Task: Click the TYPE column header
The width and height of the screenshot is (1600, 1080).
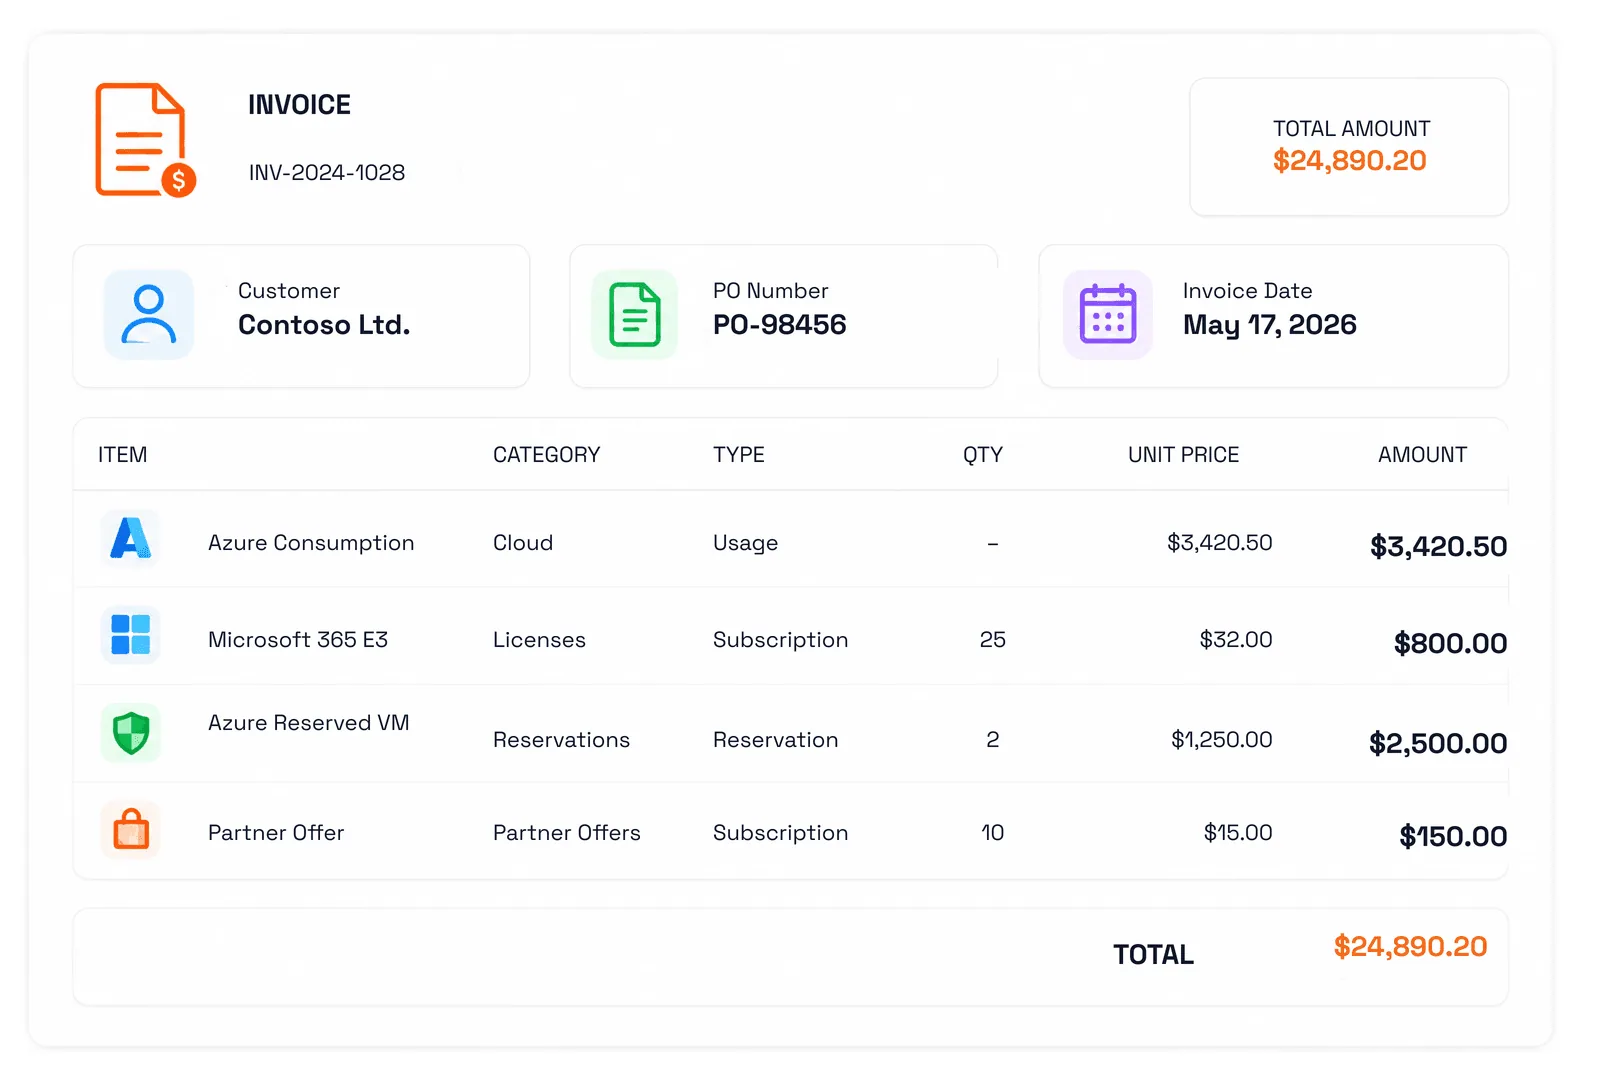Action: pyautogui.click(x=738, y=455)
